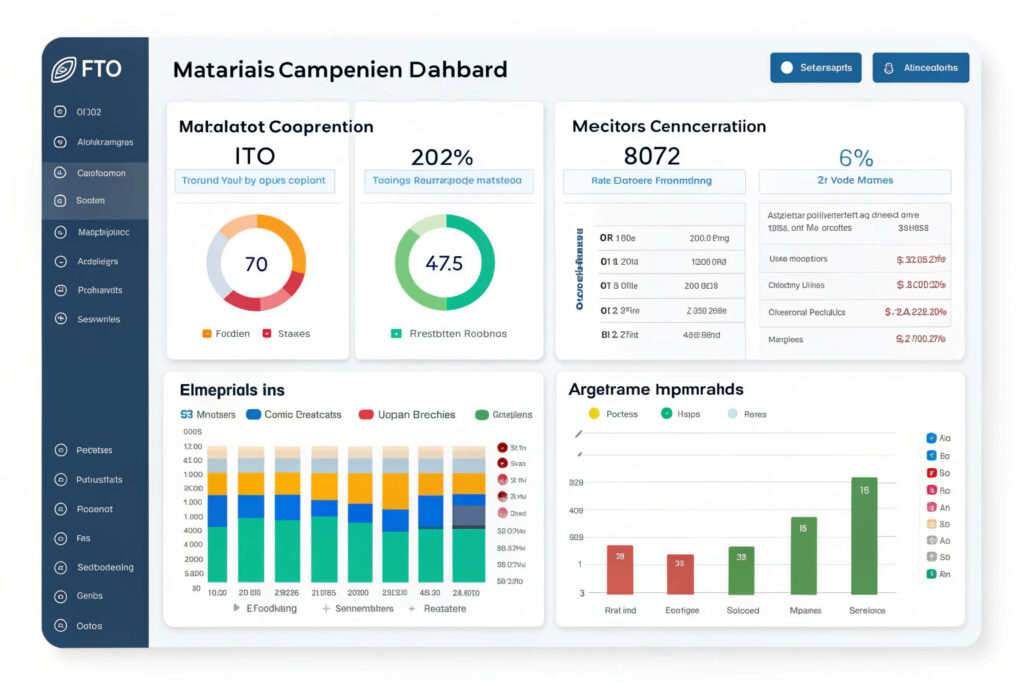Select Putnusftats in the sidebar
Image resolution: width=1024 pixels, height=683 pixels.
coord(99,480)
